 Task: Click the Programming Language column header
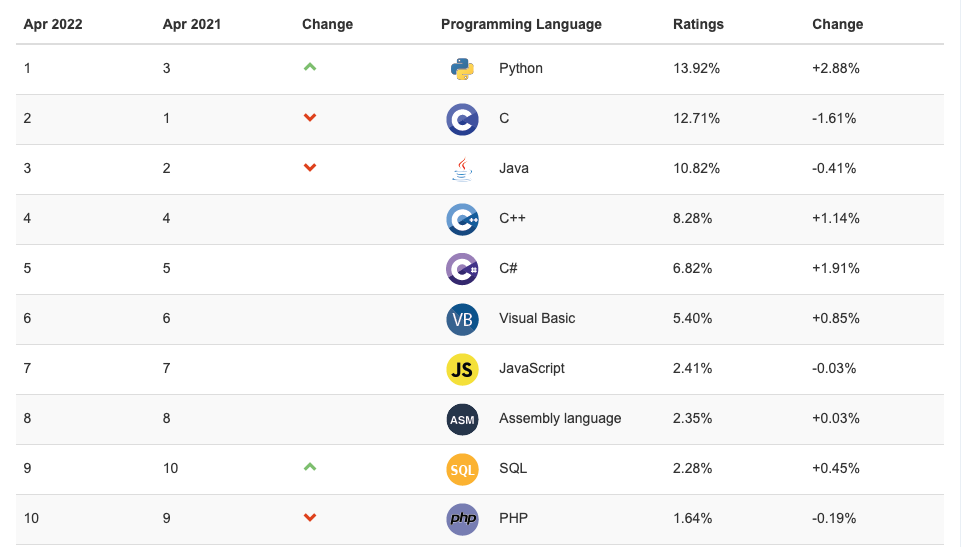(x=521, y=24)
